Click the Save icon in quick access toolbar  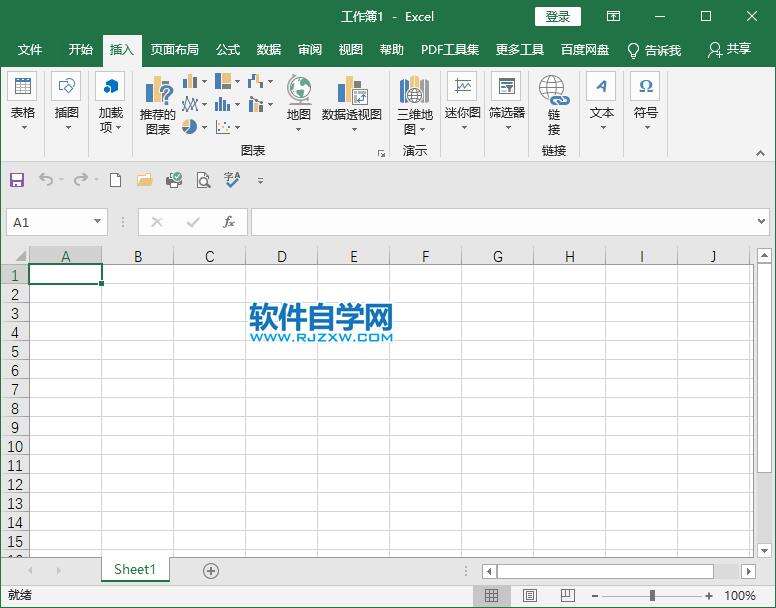coord(17,180)
